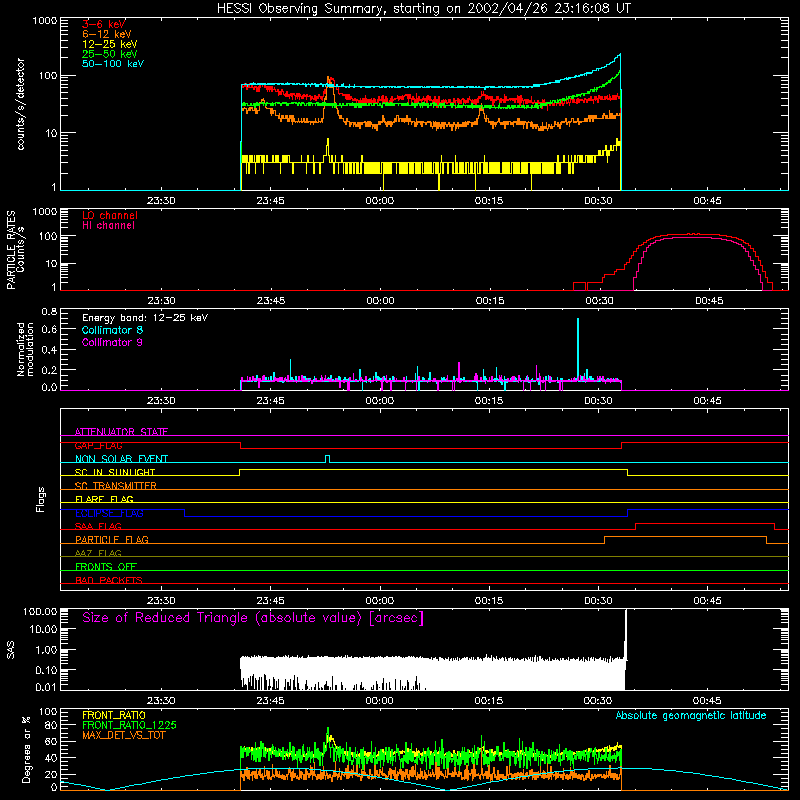The height and width of the screenshot is (800, 800).
Task: Click the AAZ_FLAG label
Action: 98,553
